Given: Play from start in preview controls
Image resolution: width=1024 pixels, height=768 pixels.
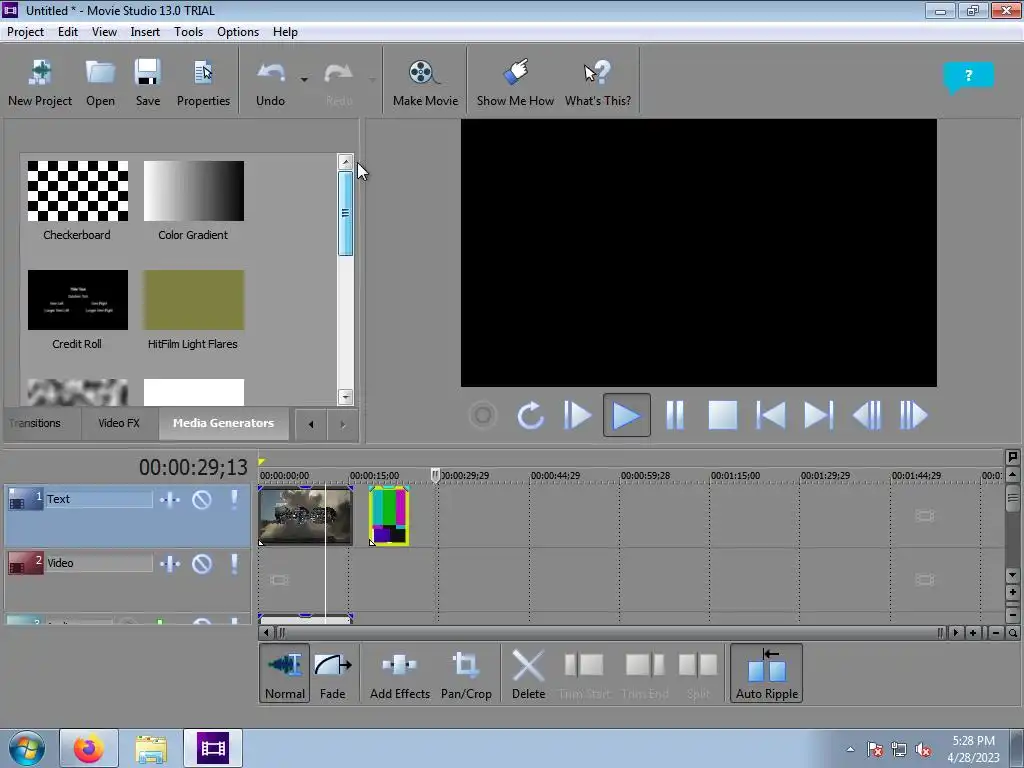Looking at the screenshot, I should 577,415.
